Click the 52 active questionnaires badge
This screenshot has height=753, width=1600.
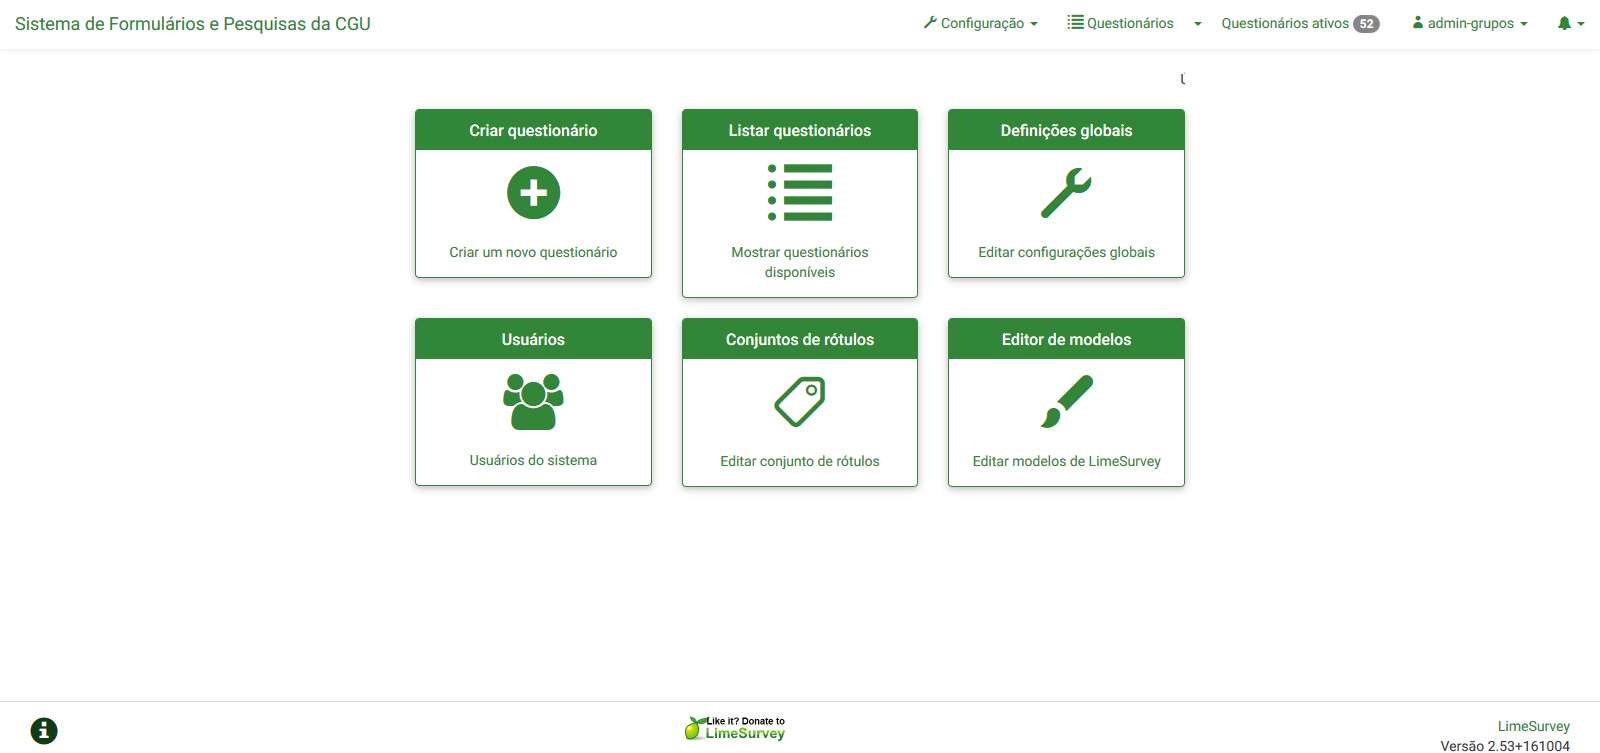(x=1366, y=24)
